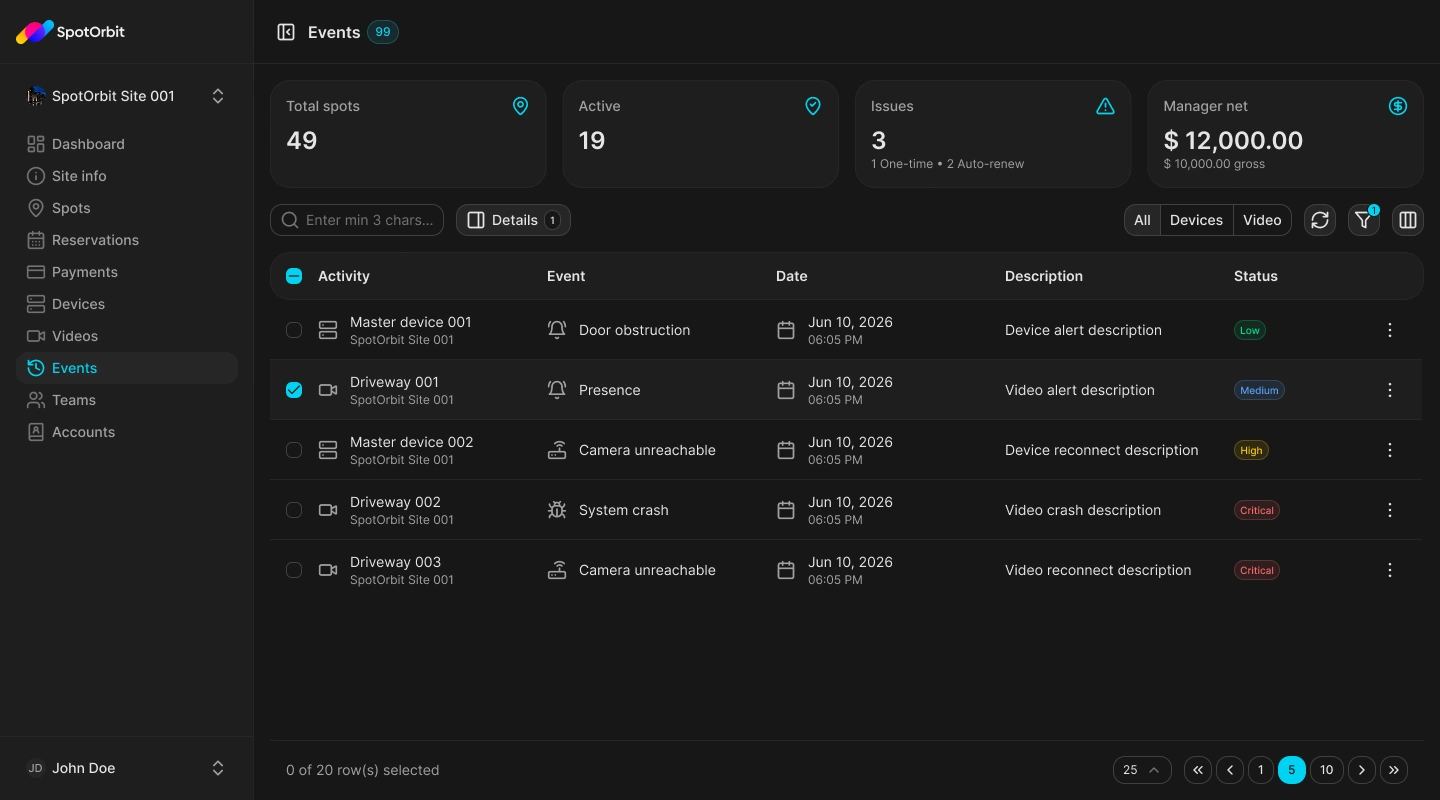Switch to the Devices filter tab
Screen dimensions: 1440x800
click(1196, 220)
